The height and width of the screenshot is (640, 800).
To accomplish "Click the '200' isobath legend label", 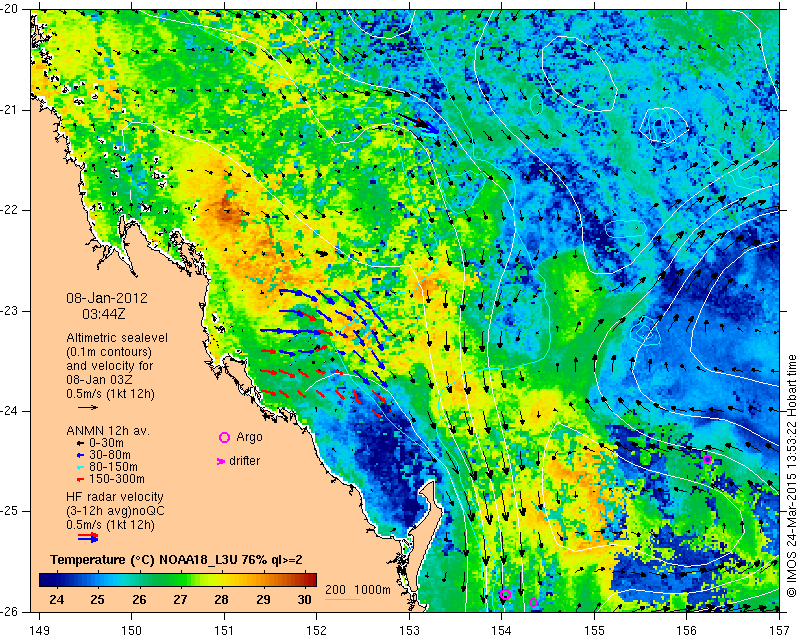I will point(335,590).
